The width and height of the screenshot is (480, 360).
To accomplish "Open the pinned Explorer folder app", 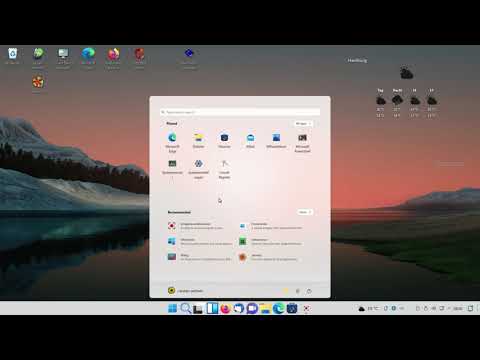I will [x=198, y=140].
